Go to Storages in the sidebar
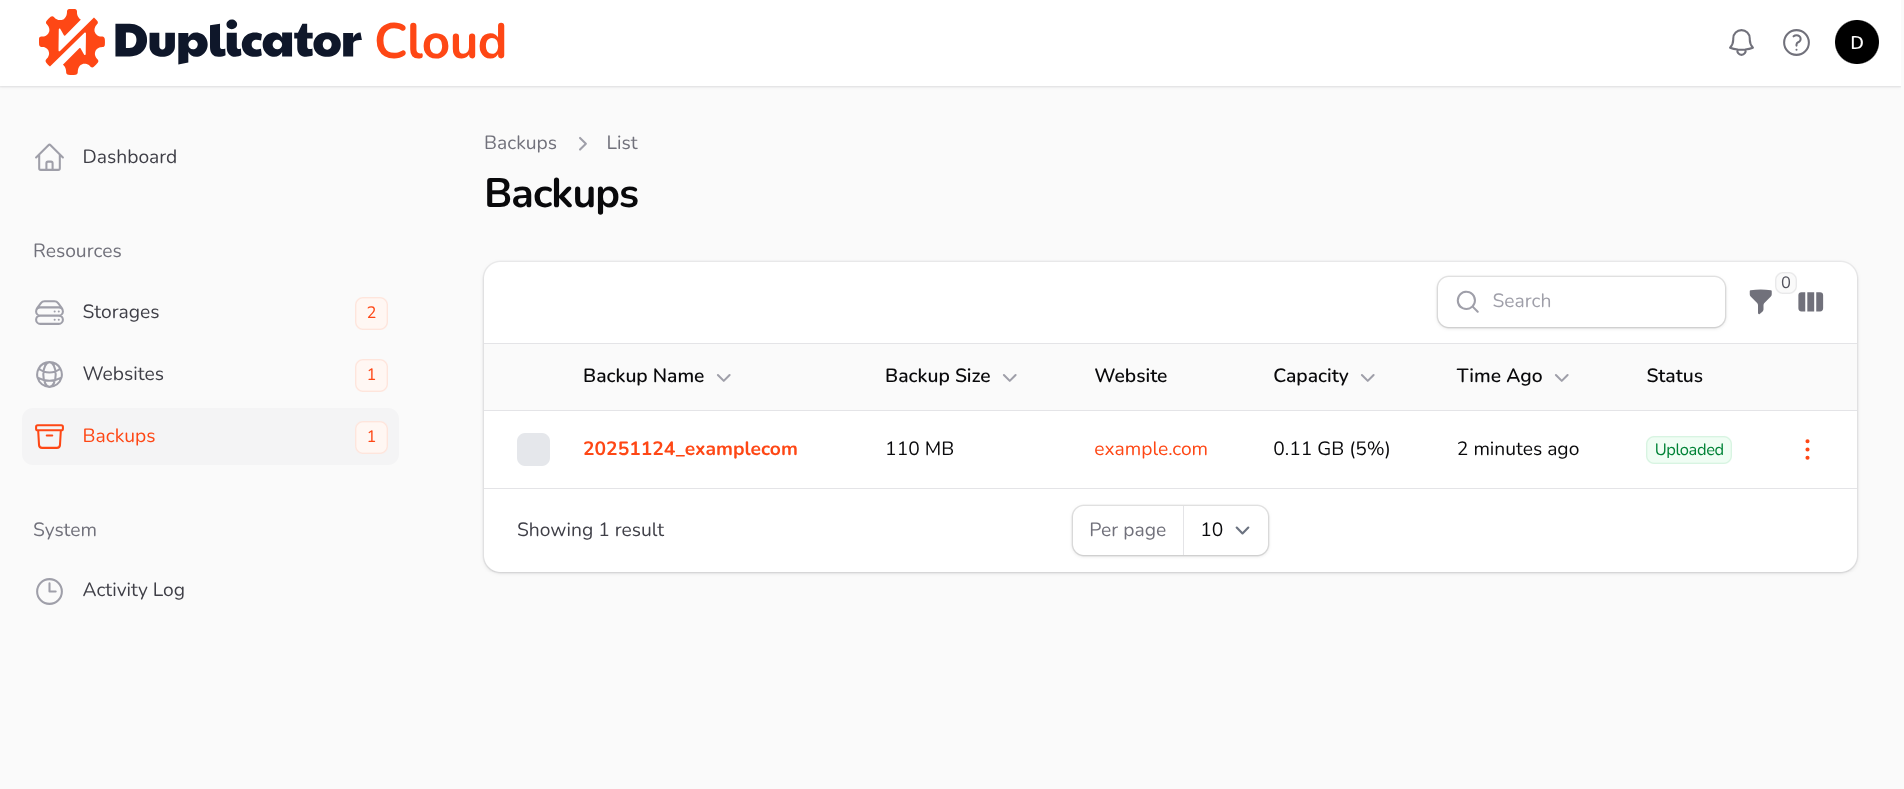This screenshot has height=789, width=1904. tap(121, 312)
